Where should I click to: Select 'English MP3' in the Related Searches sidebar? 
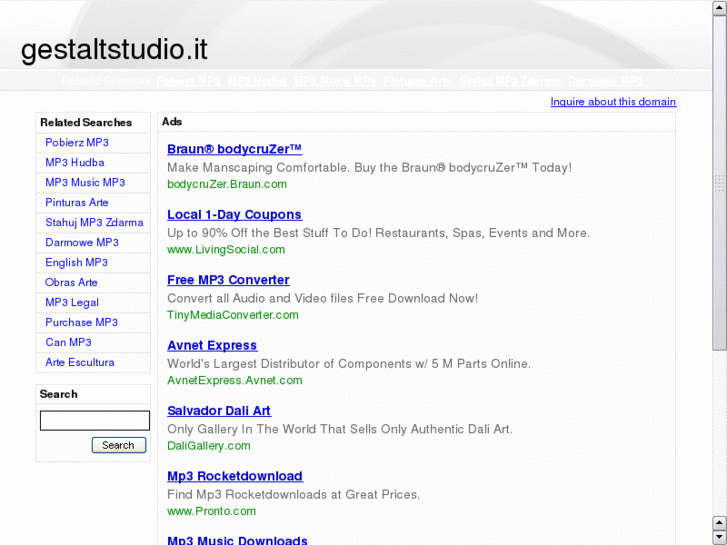(x=77, y=263)
